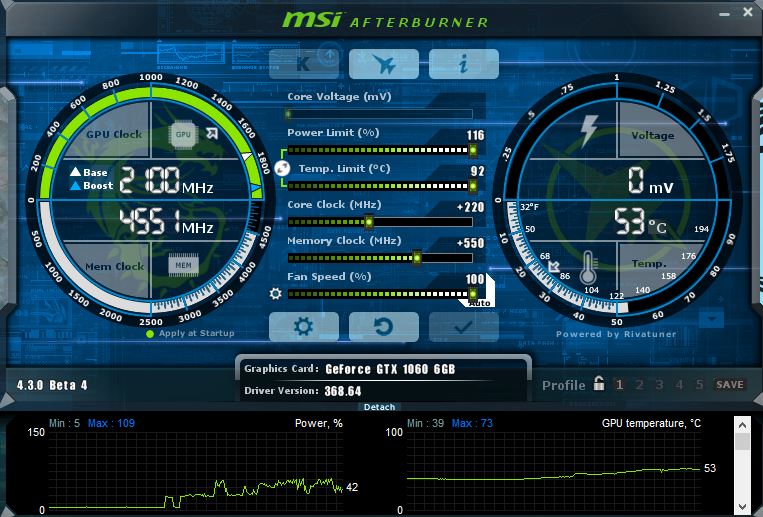Click the airplane OC scanner button
This screenshot has width=763, height=517.
384,64
